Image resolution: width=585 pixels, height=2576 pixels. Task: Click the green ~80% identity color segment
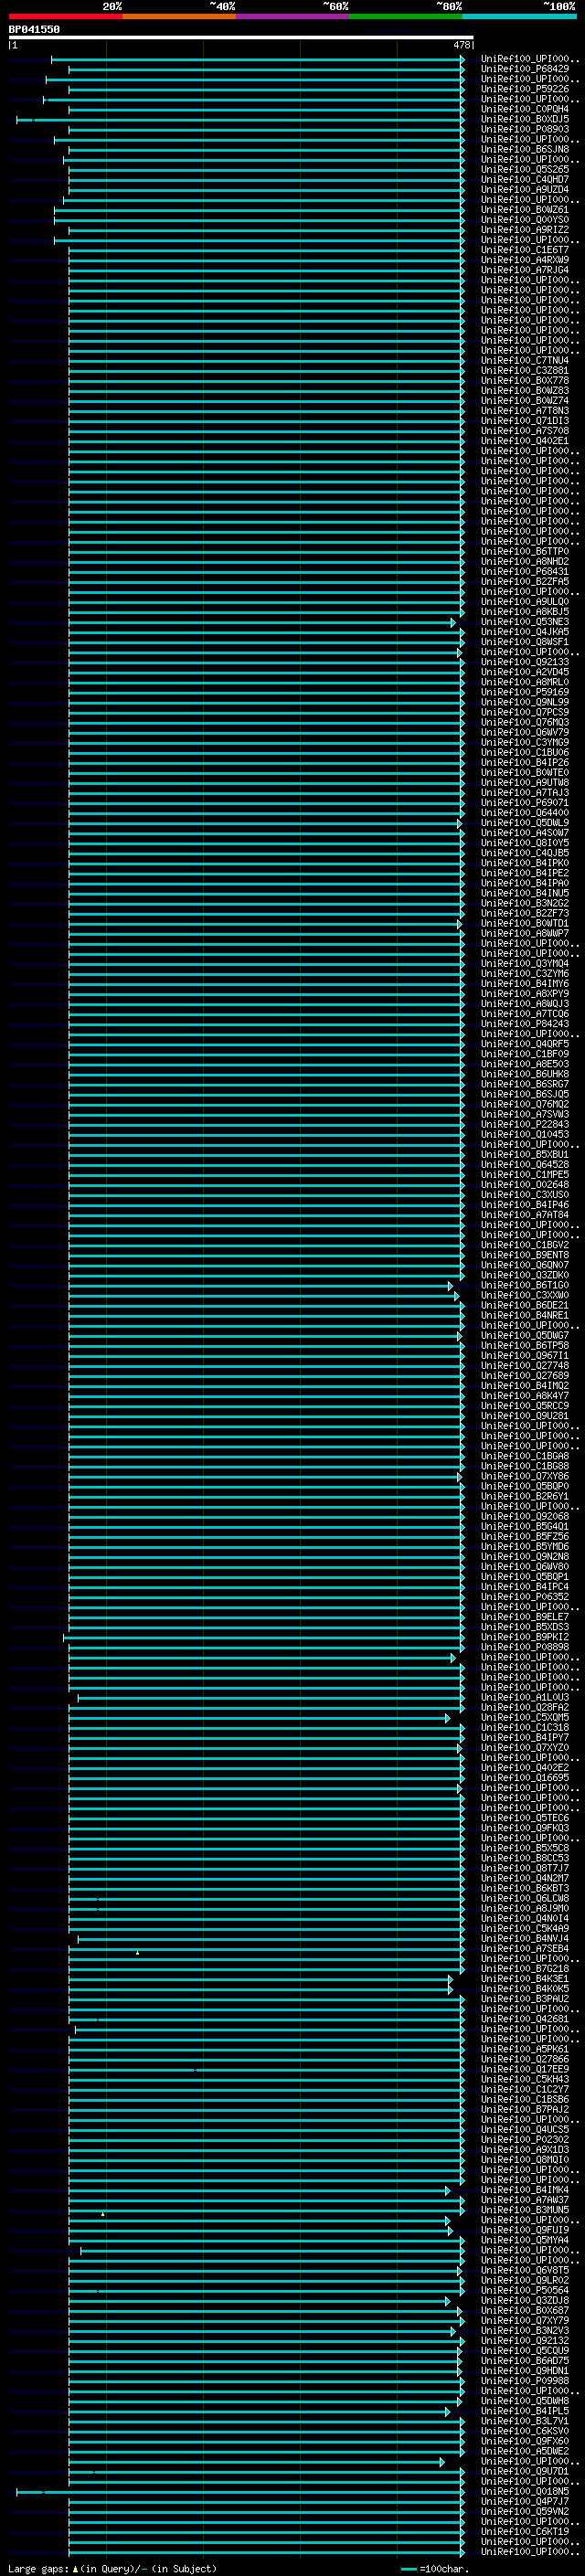tap(406, 16)
